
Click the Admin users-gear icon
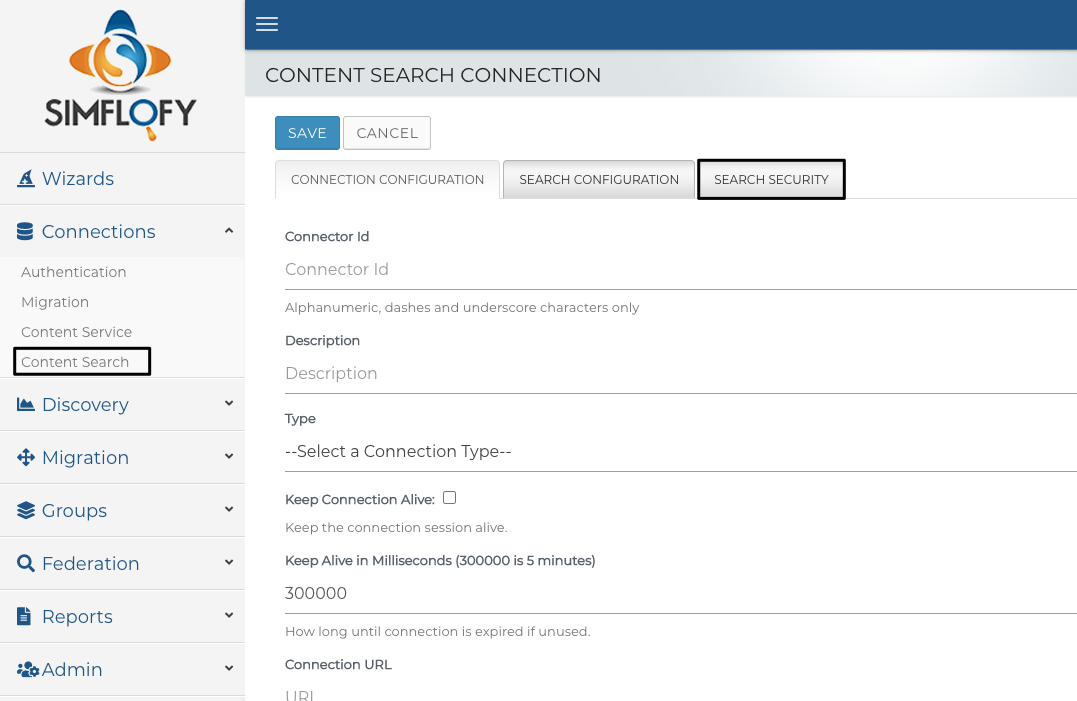[28, 669]
